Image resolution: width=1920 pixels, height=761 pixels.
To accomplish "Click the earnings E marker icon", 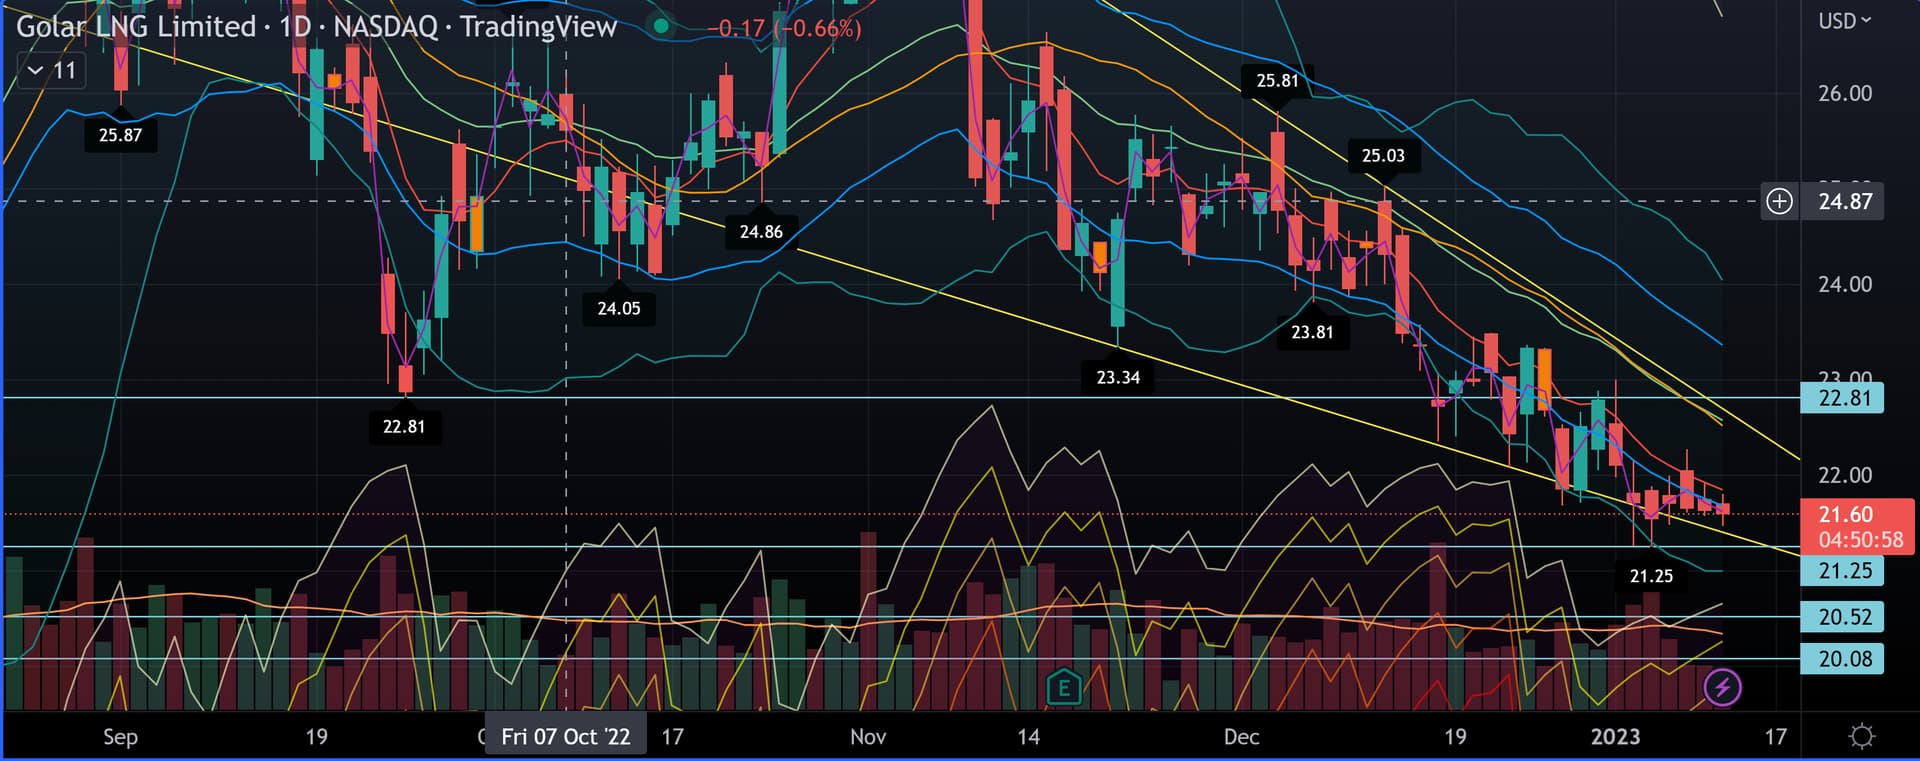I will (x=1063, y=687).
